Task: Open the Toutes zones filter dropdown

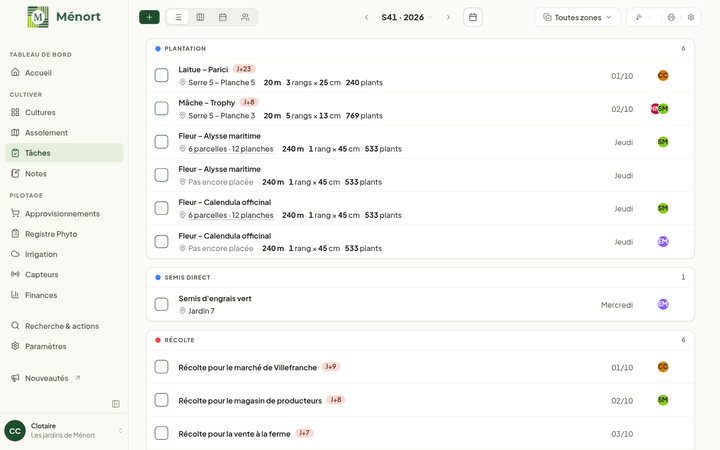Action: click(x=577, y=17)
